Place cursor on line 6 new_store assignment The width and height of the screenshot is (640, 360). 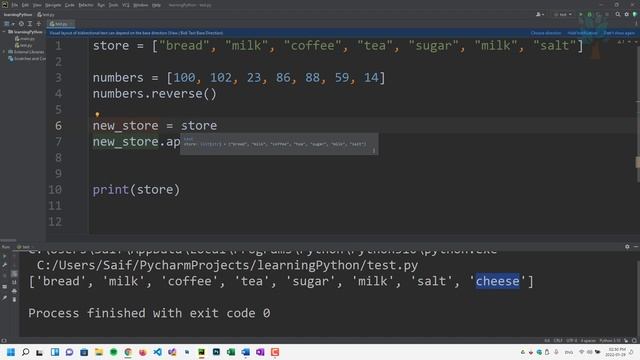pyautogui.click(x=155, y=126)
